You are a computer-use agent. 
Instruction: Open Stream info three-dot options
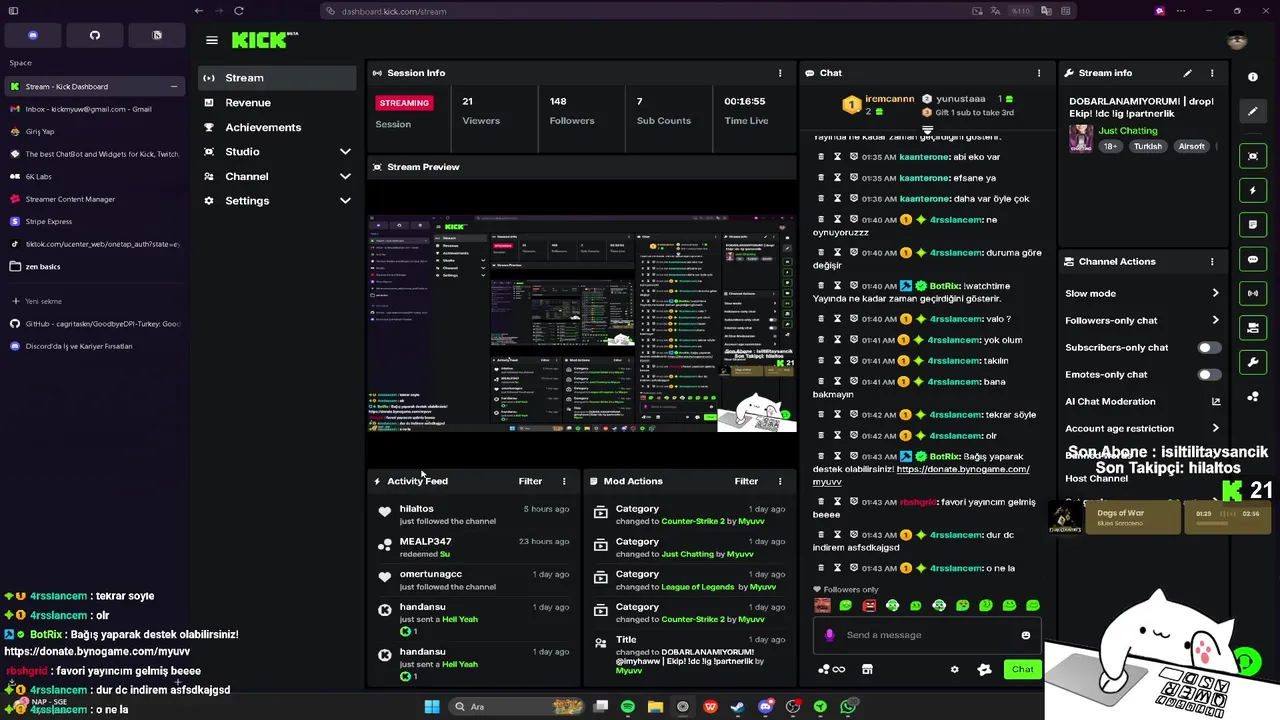1212,73
